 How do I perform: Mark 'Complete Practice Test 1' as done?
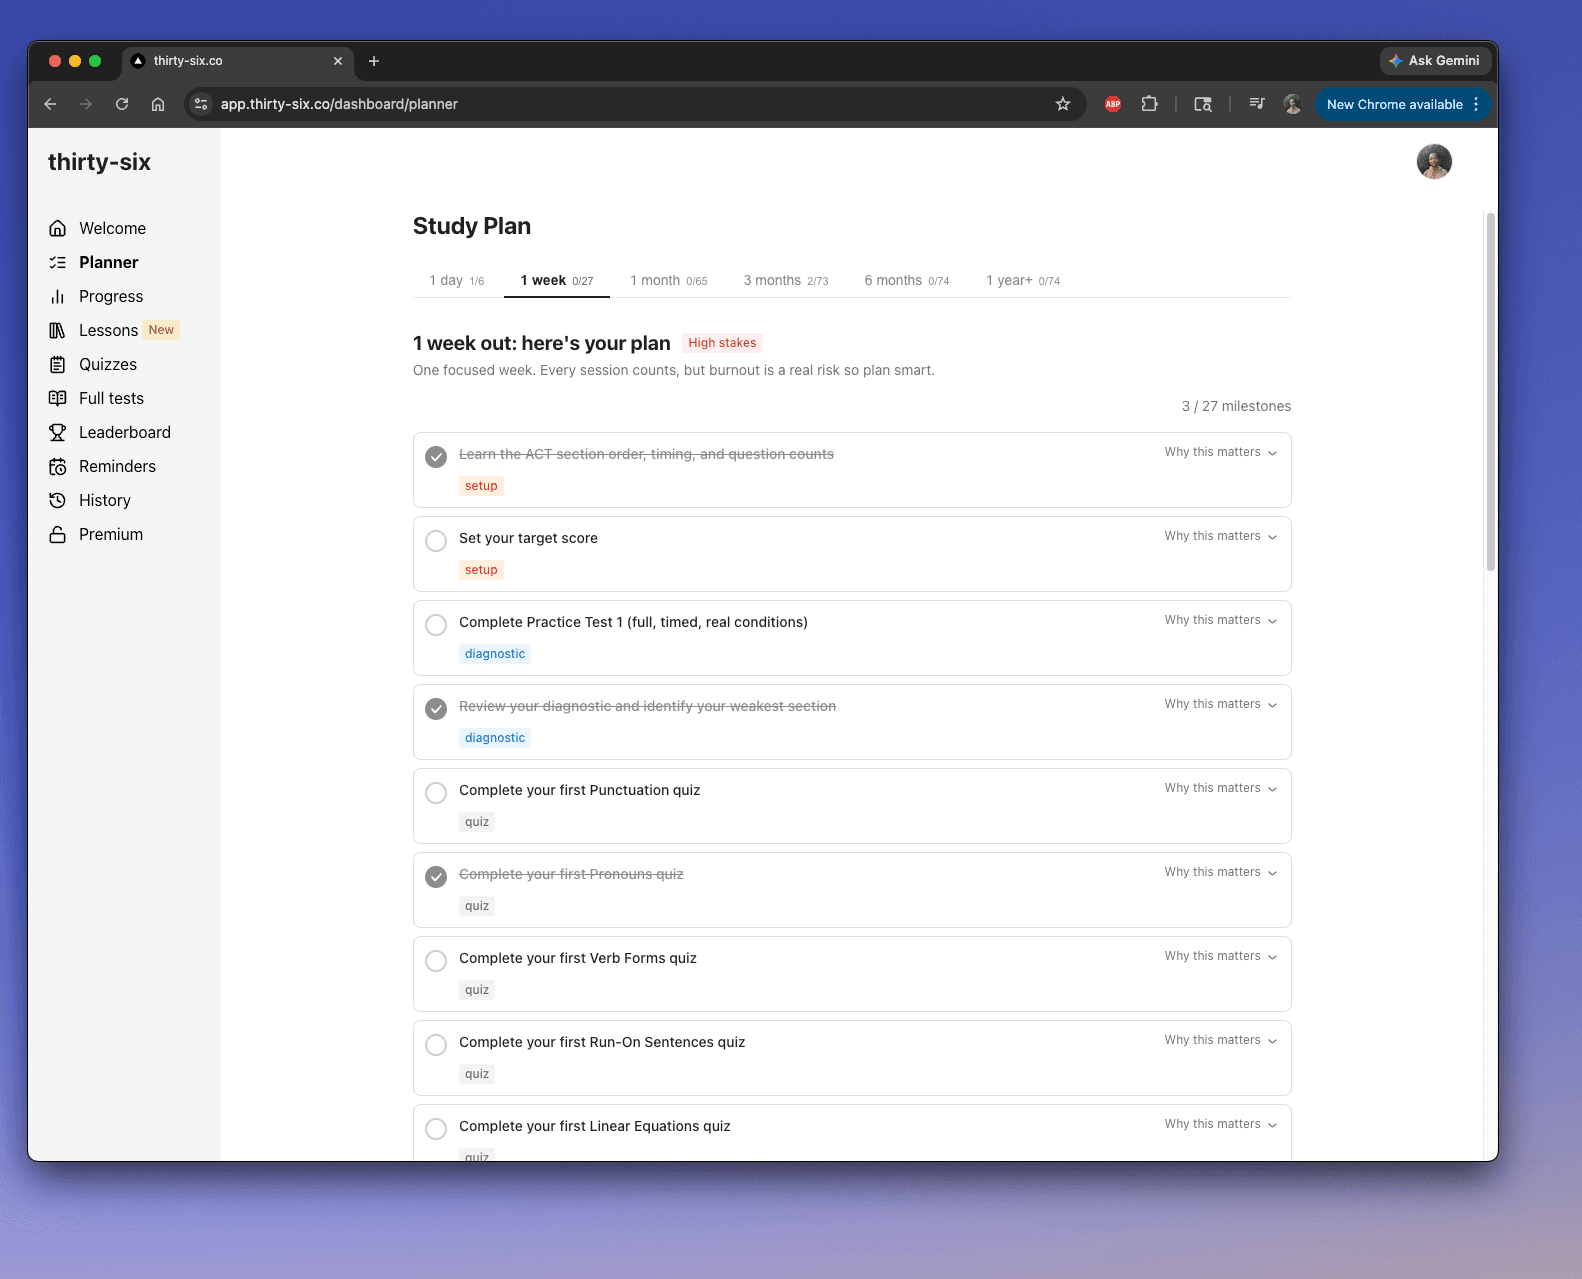(436, 625)
